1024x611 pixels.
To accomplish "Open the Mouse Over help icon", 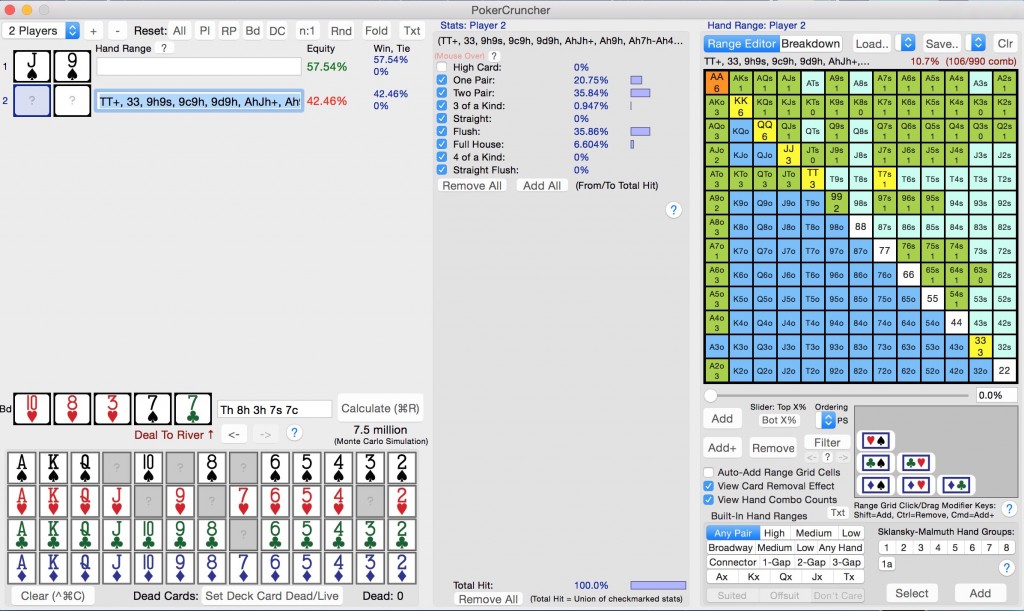I will 494,56.
